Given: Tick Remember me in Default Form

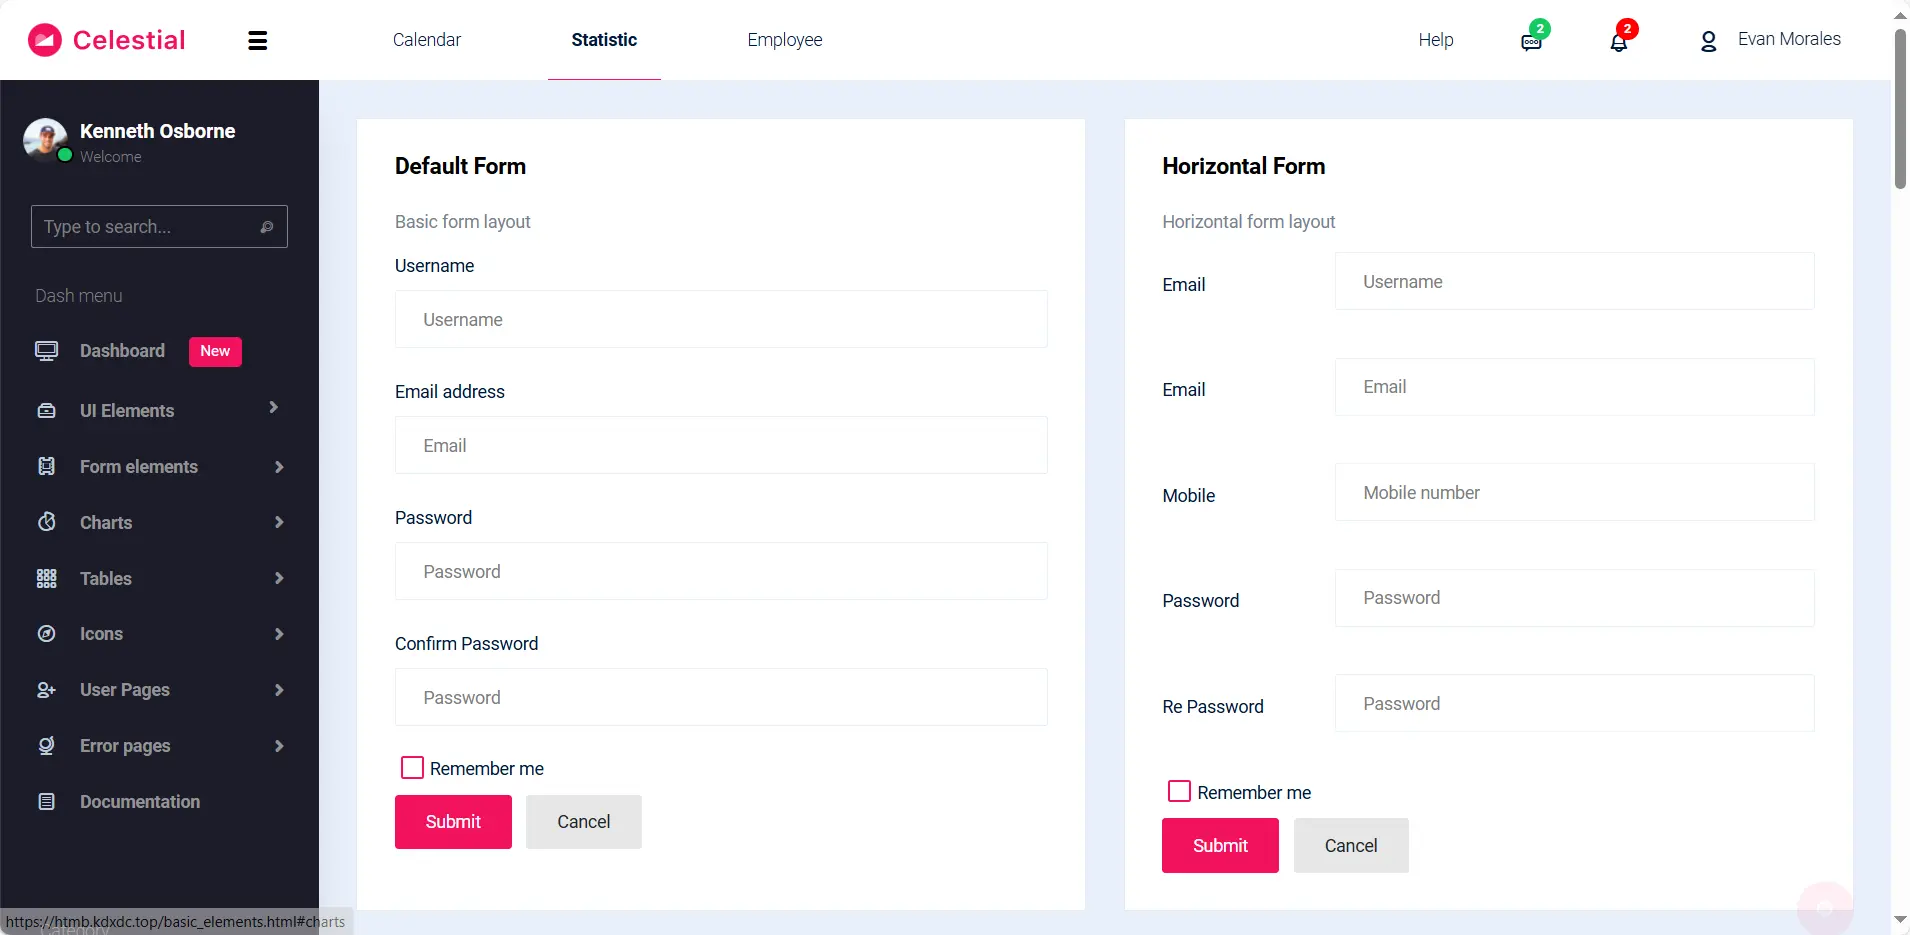Looking at the screenshot, I should [x=412, y=768].
